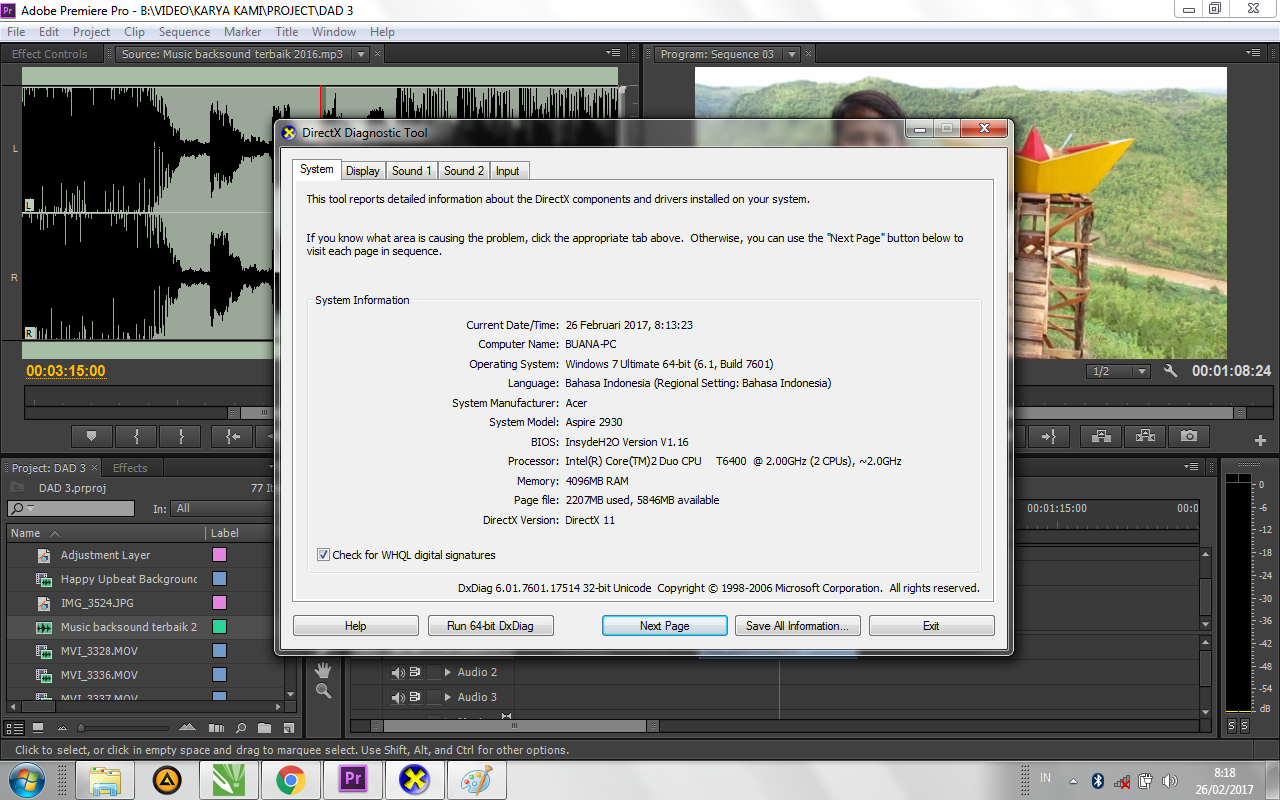This screenshot has height=800, width=1280.
Task: Mute the Audio 3 track speaker toggle
Action: pos(398,697)
